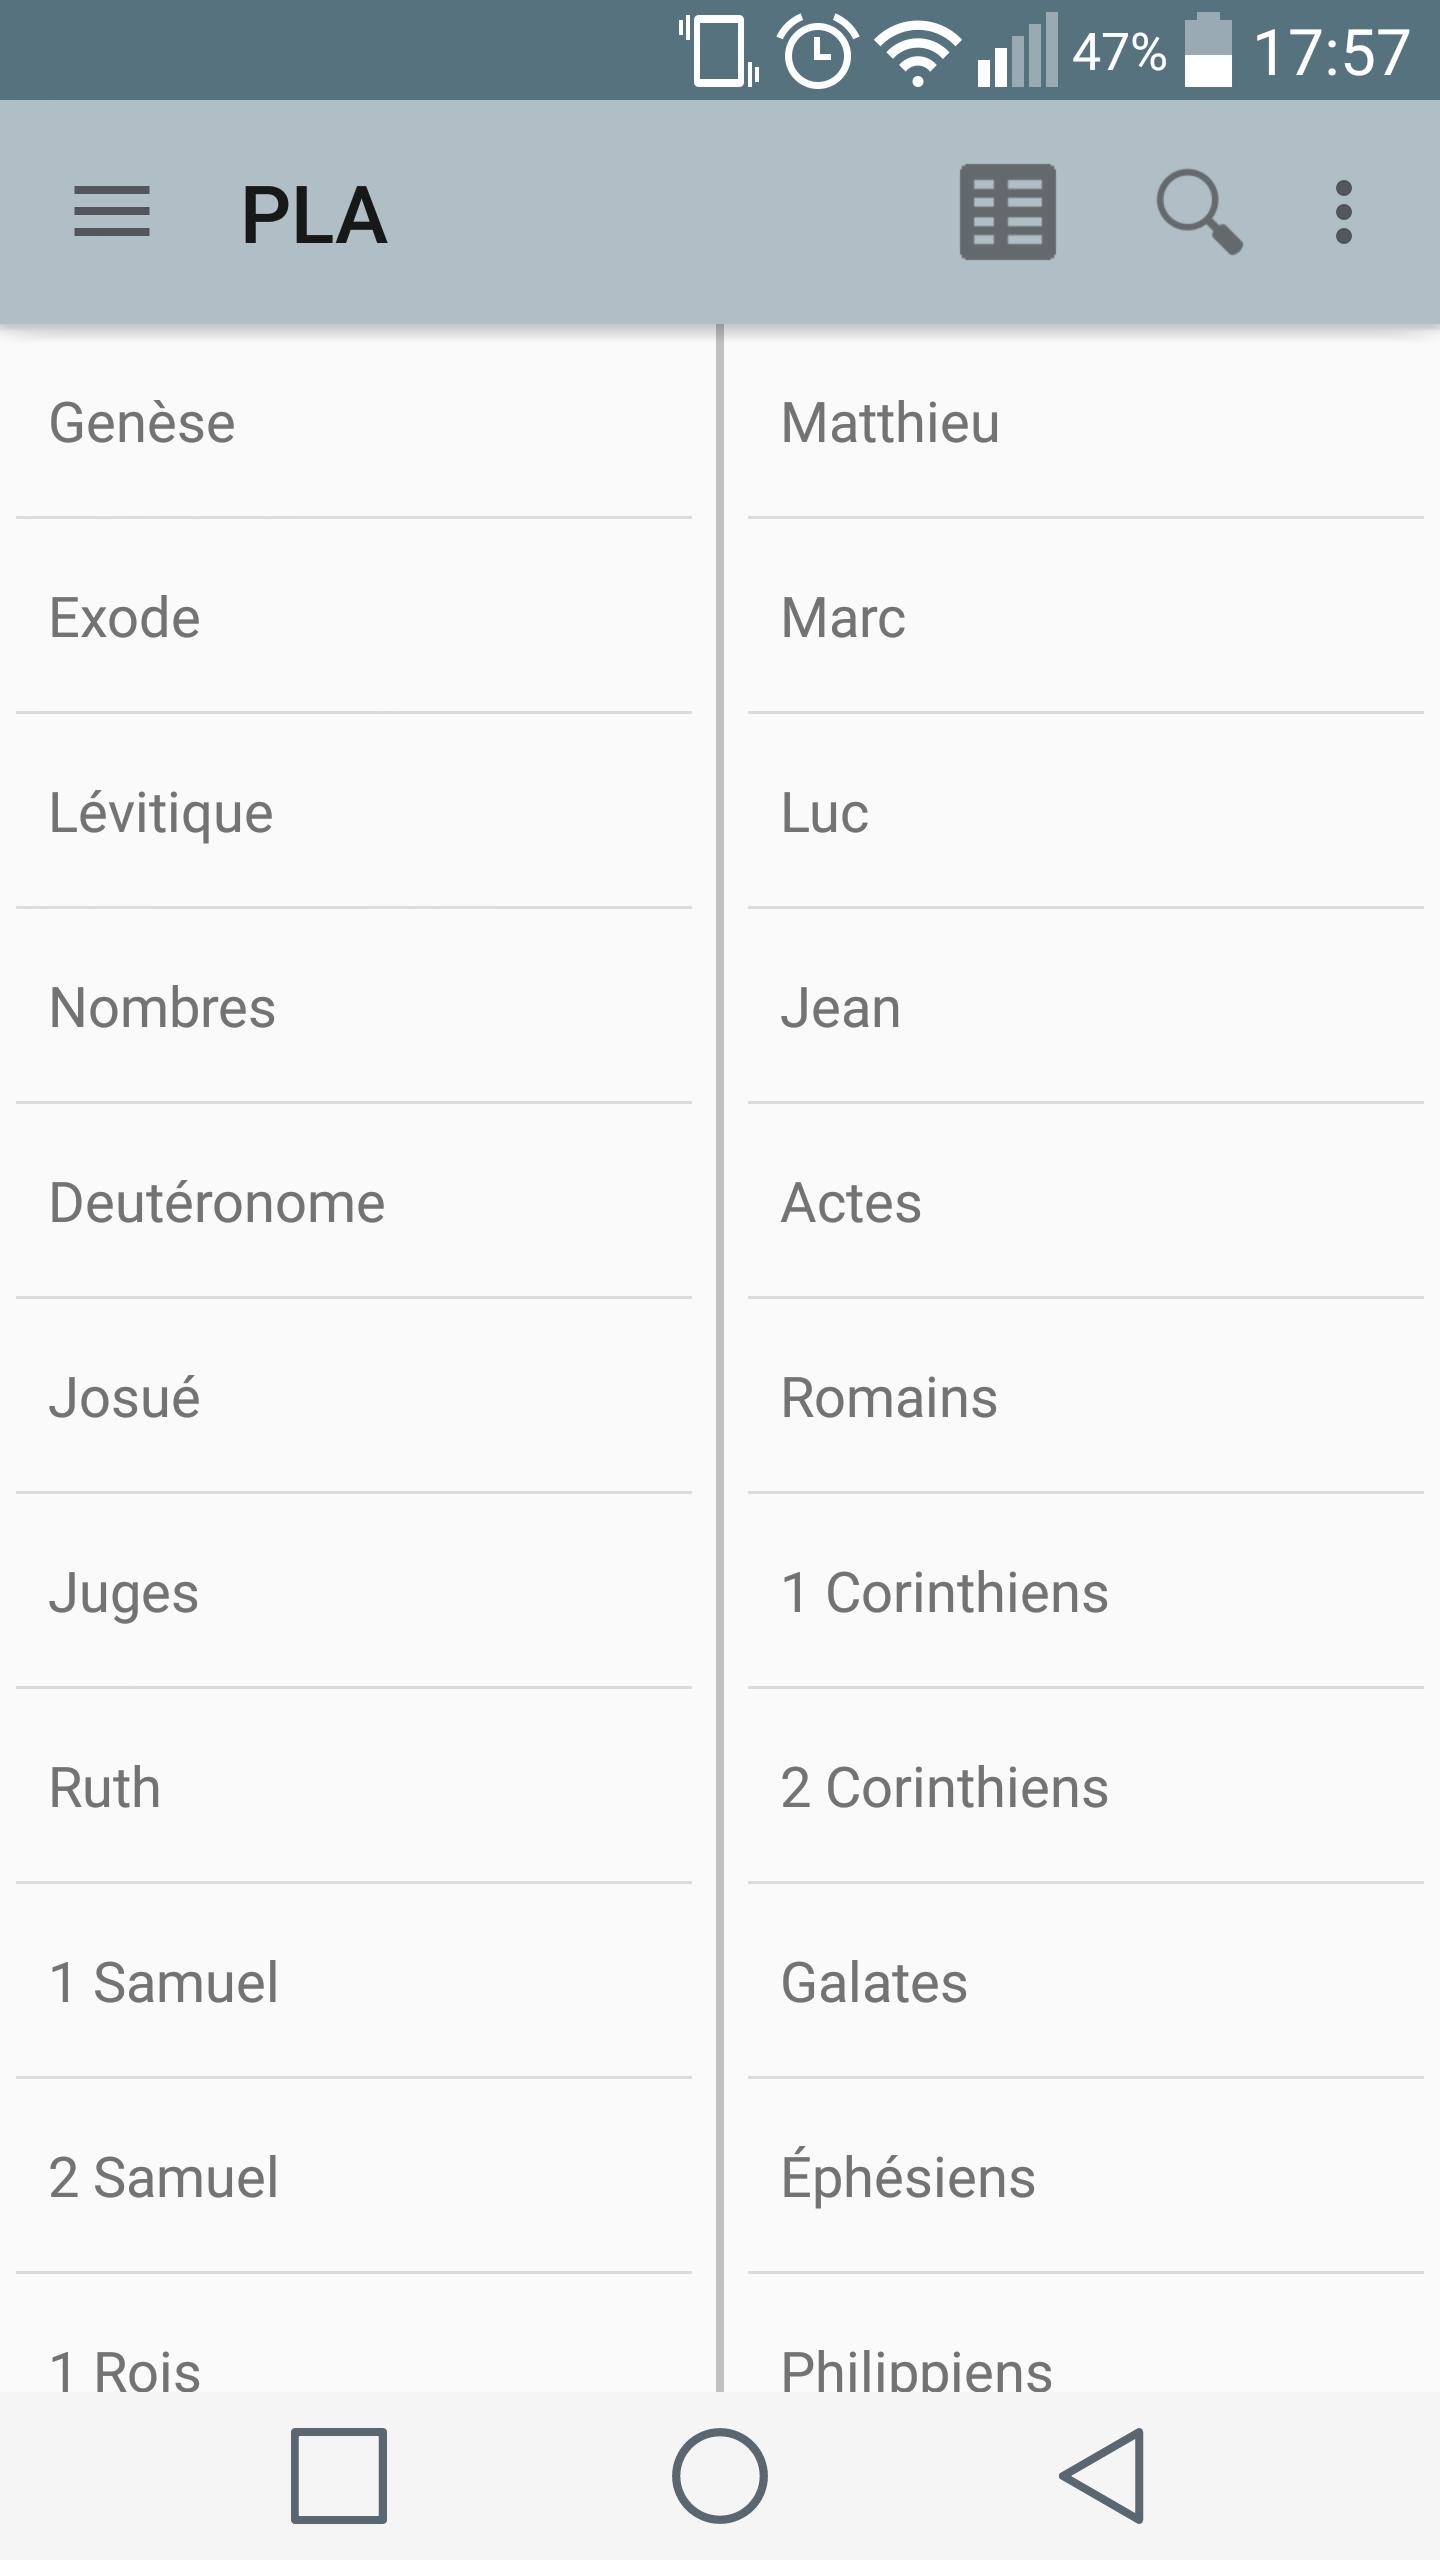This screenshot has height=2560, width=1440.
Task: Open the book of Ruth
Action: (x=354, y=1787)
